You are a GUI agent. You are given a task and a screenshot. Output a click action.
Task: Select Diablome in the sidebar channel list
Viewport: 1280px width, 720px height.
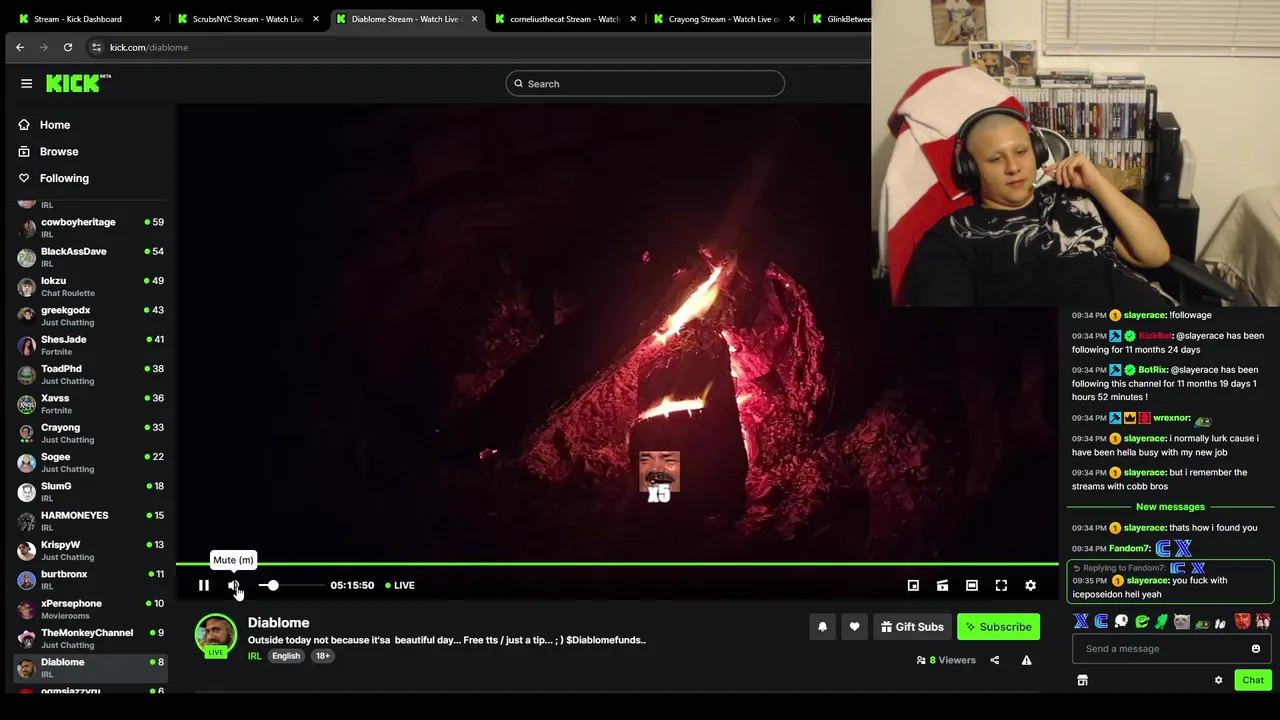click(90, 667)
